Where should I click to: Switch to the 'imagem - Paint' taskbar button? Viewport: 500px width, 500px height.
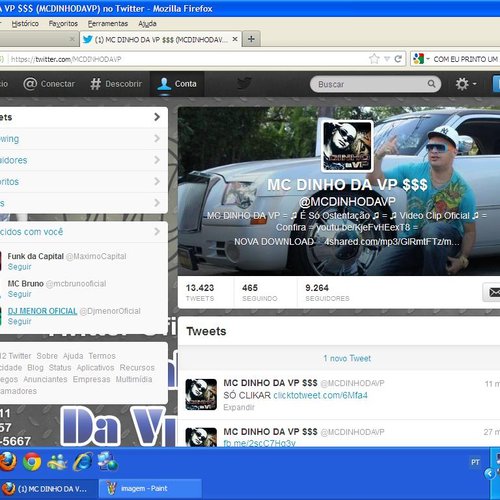[x=150, y=489]
